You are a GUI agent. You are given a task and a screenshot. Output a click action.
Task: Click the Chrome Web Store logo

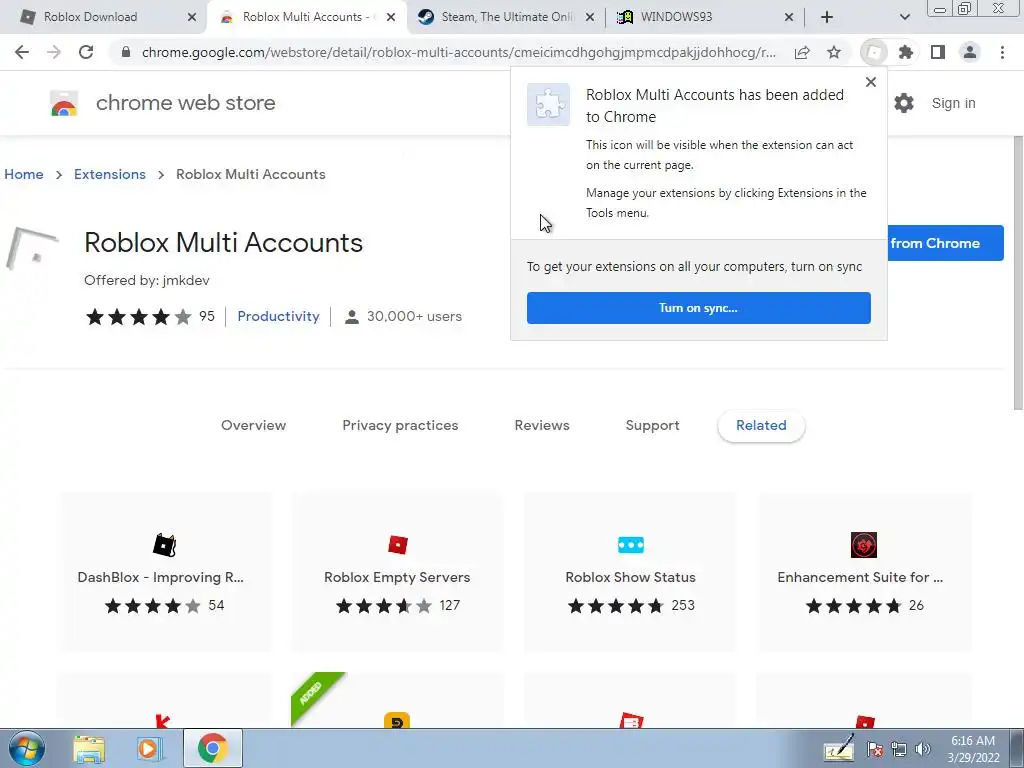click(x=64, y=103)
